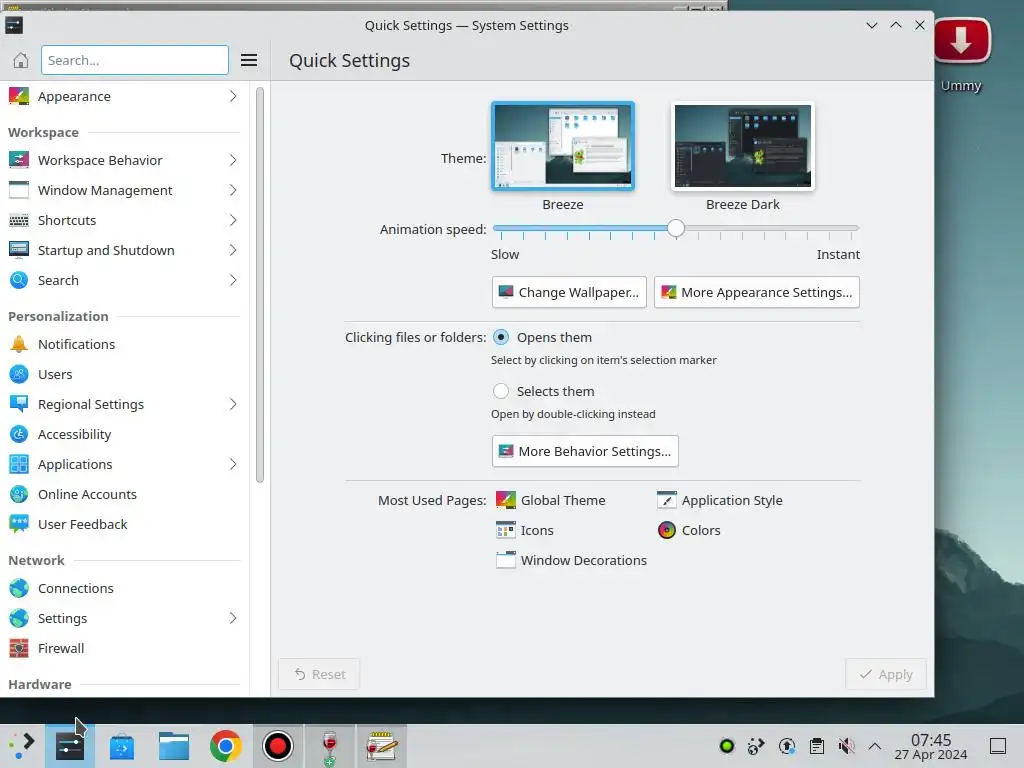Expand the Startup and Shutdown chevron
The height and width of the screenshot is (768, 1024).
(233, 250)
